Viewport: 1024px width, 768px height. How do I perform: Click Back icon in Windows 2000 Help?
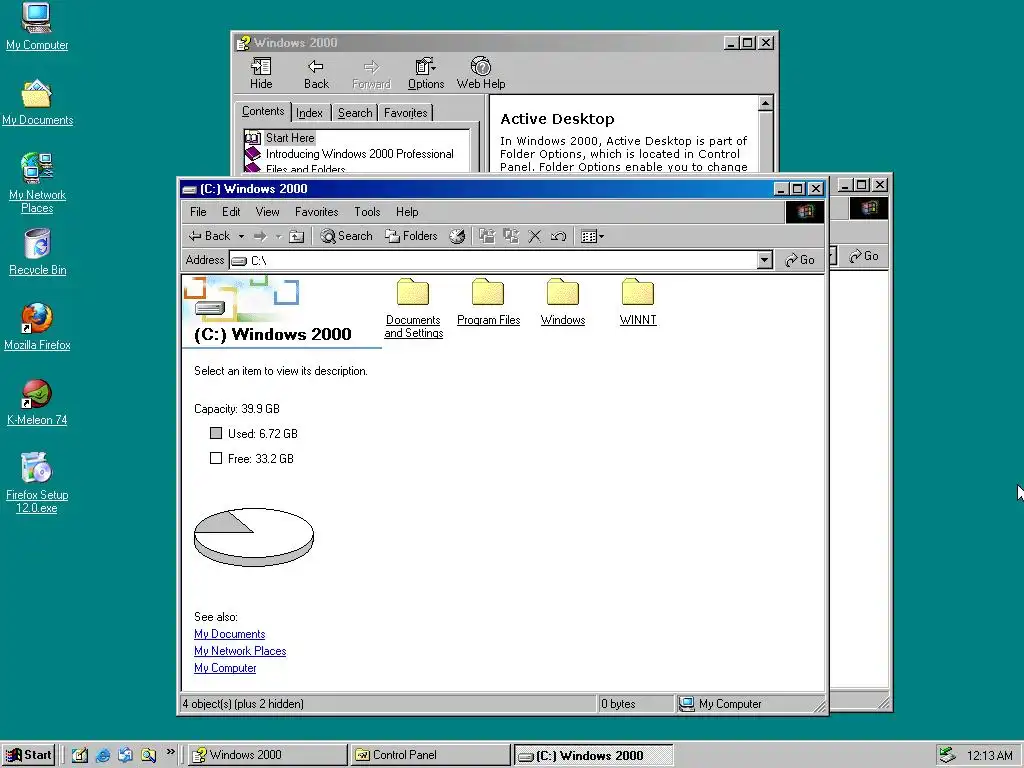pyautogui.click(x=317, y=73)
